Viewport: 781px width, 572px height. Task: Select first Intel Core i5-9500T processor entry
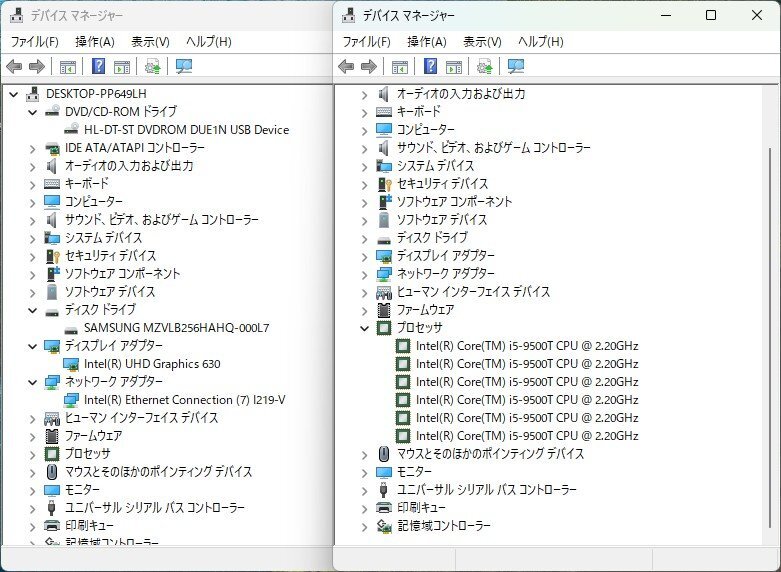(527, 346)
